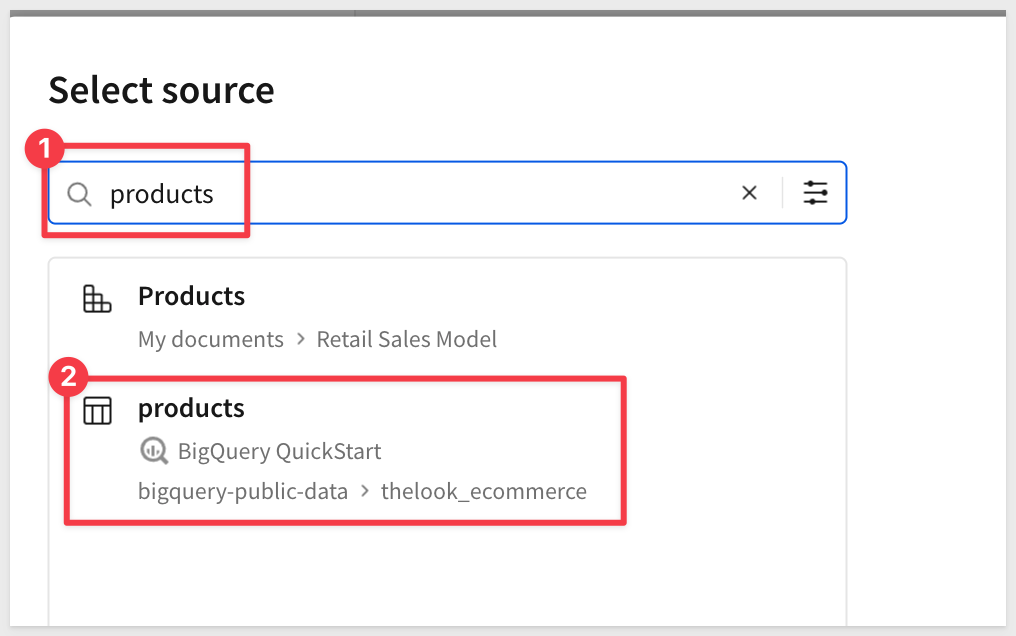Open the search filter options slider icon
Screen dimensions: 1016x636
pos(816,193)
